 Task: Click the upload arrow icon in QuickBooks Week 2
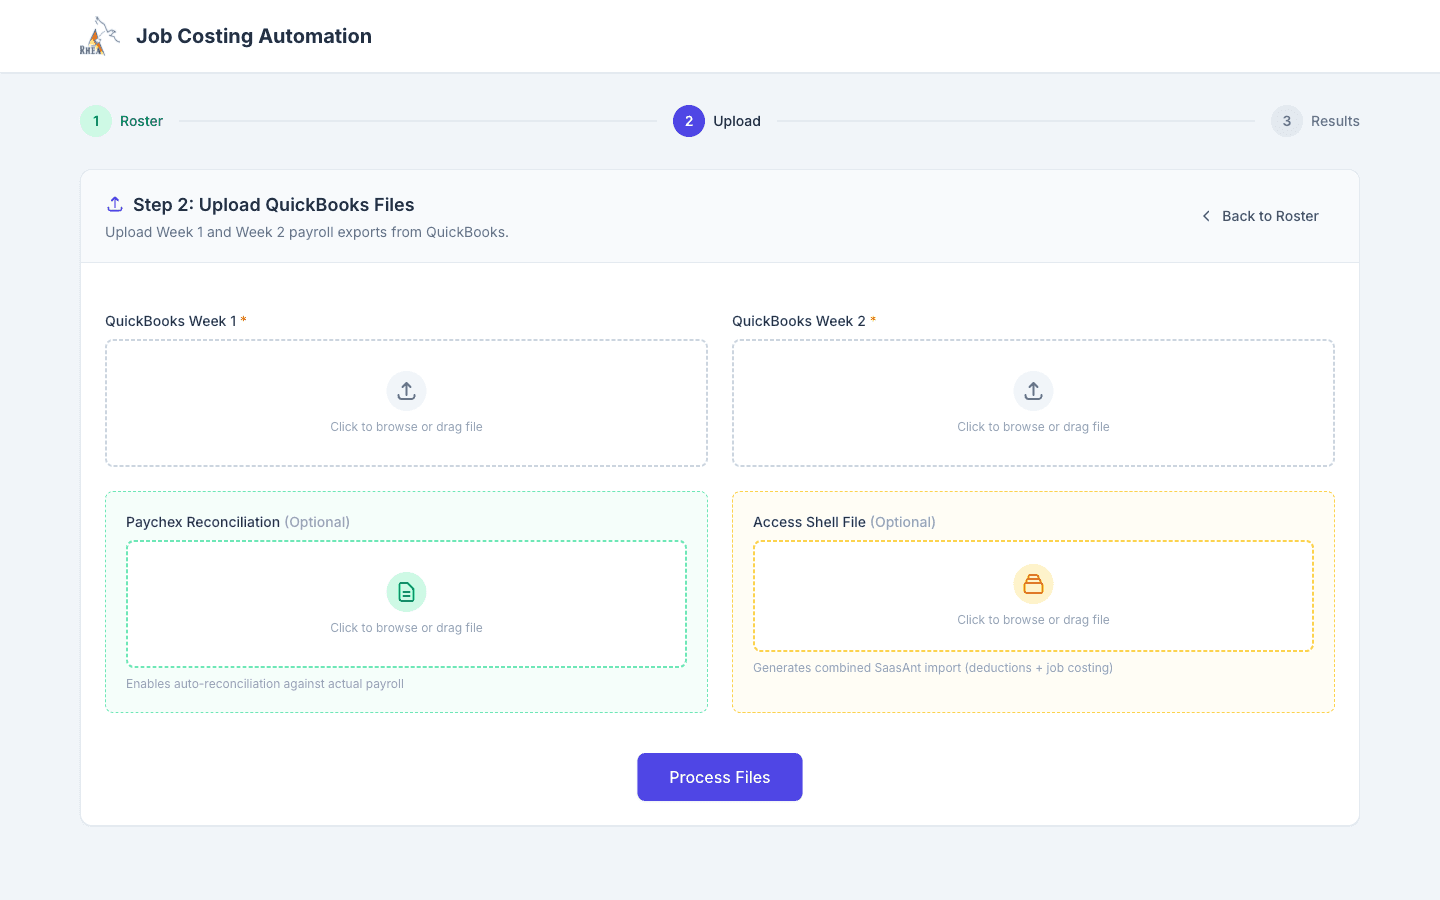(1033, 391)
